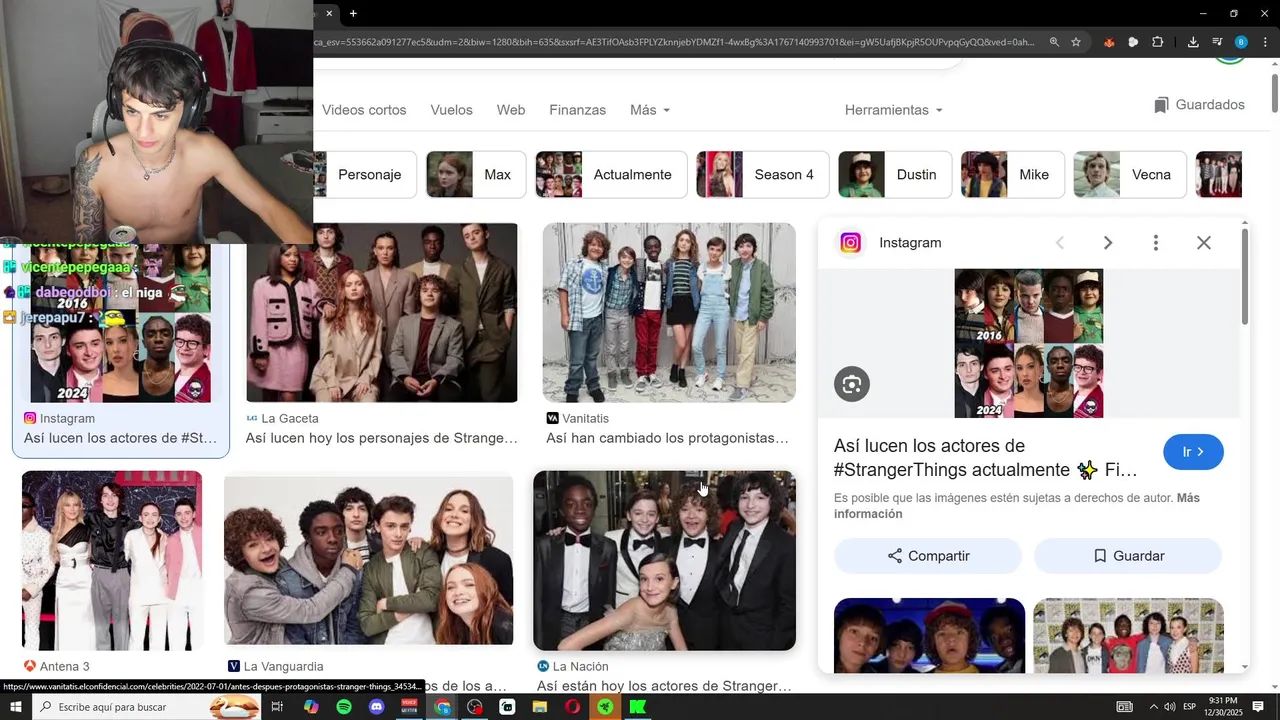Image resolution: width=1280 pixels, height=720 pixels.
Task: Open the Windows notification center icon
Action: [x=1258, y=707]
